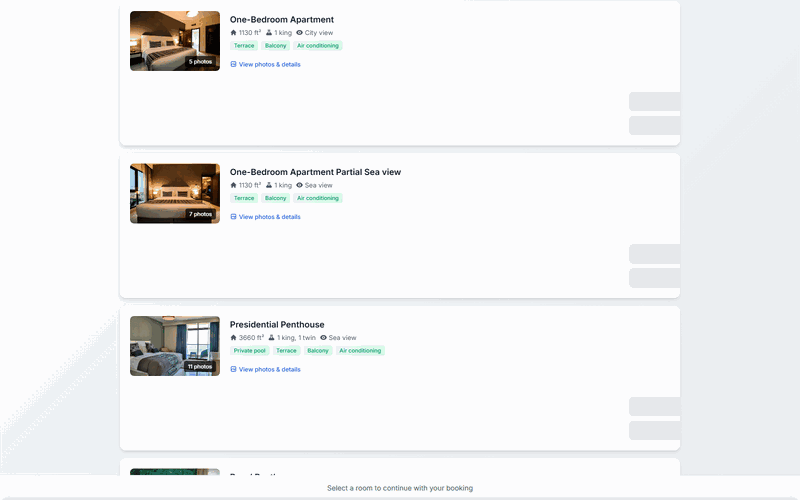Click the 3660 ft² size text
The width and height of the screenshot is (800, 500).
coord(252,338)
